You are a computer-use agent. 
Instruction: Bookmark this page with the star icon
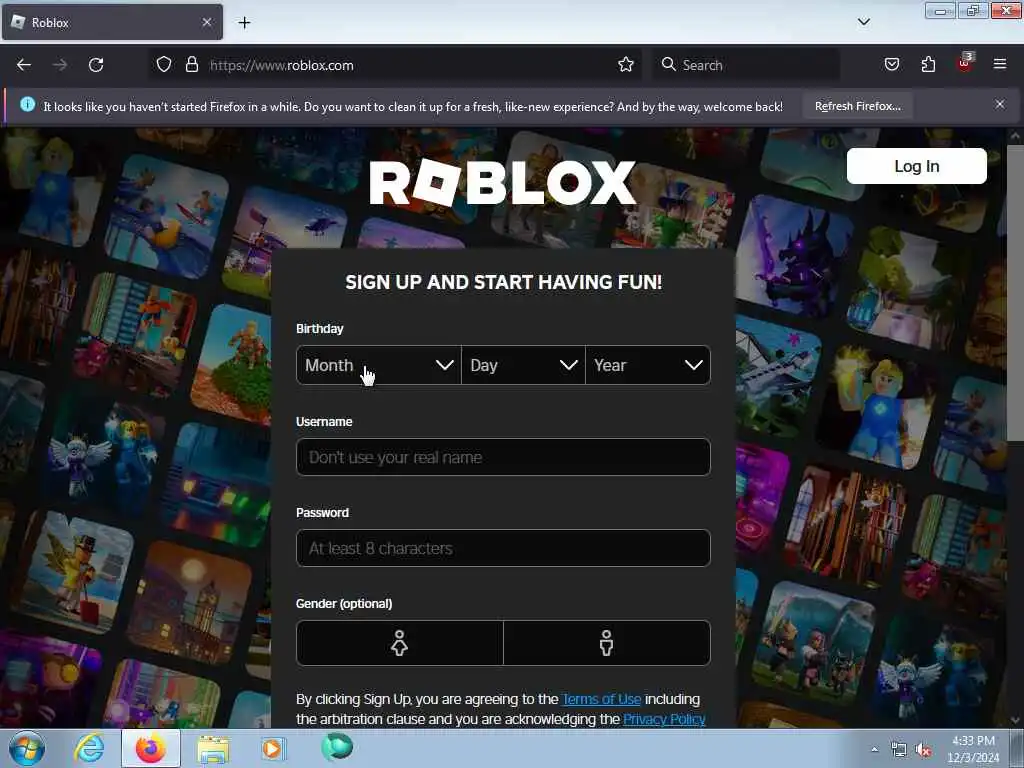[626, 65]
